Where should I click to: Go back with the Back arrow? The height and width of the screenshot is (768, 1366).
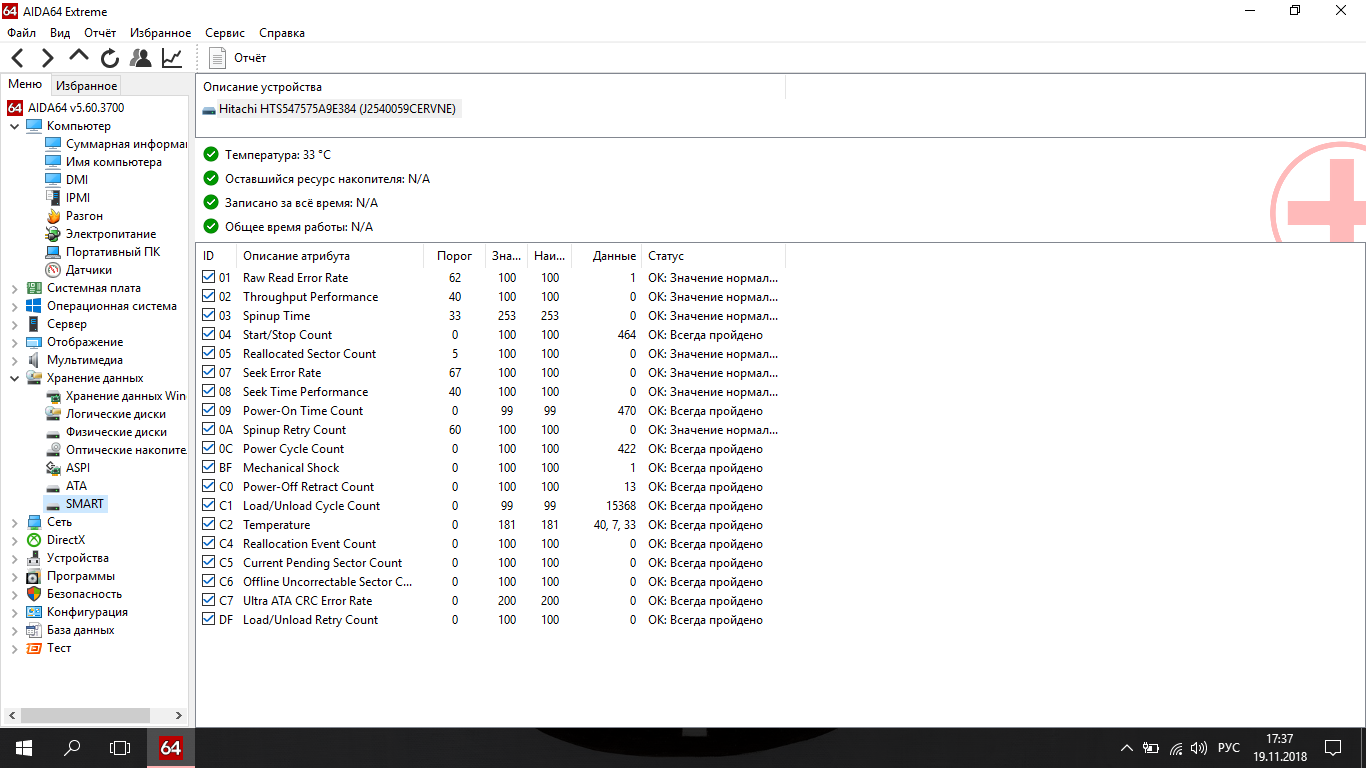pyautogui.click(x=18, y=58)
